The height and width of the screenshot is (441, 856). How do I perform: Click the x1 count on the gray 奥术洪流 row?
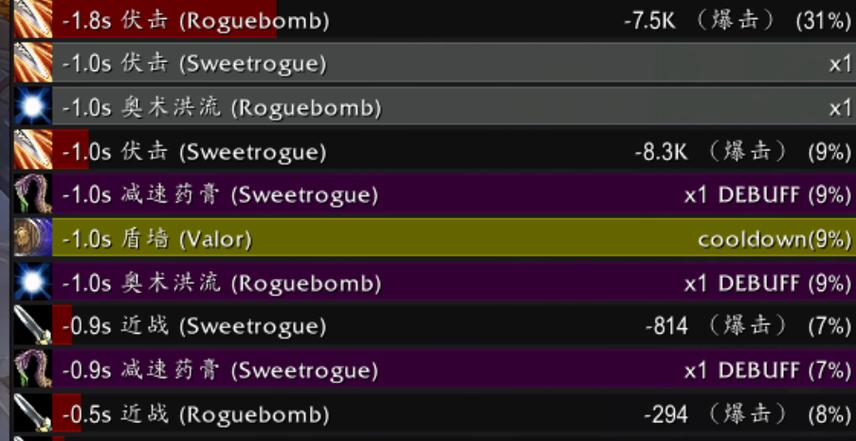(840, 108)
